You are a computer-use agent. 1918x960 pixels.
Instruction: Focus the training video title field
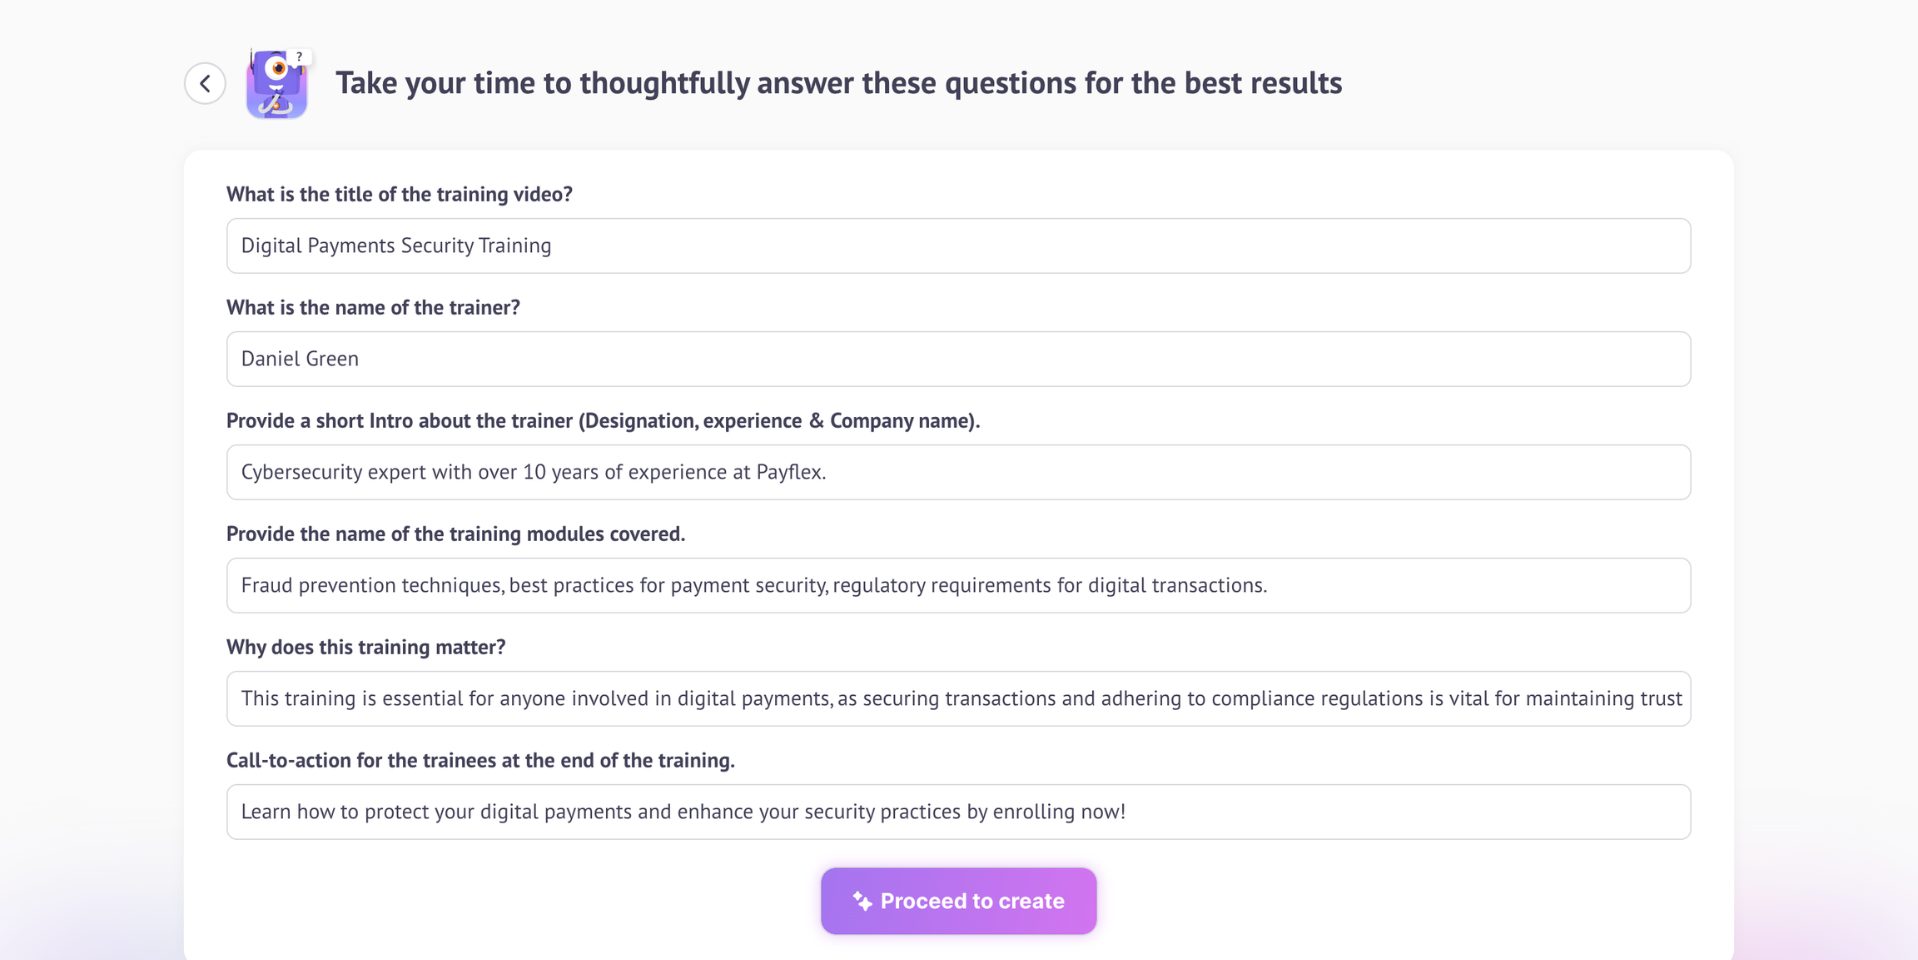[x=958, y=246]
